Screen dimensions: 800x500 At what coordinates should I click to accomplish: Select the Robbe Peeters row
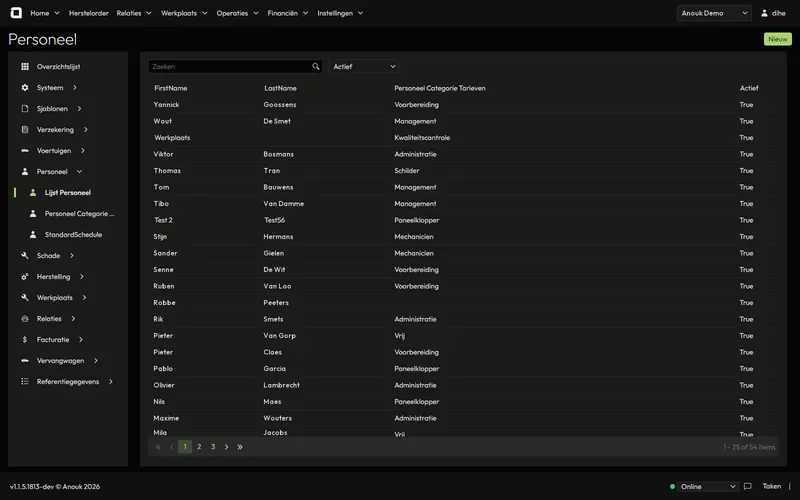click(x=463, y=303)
